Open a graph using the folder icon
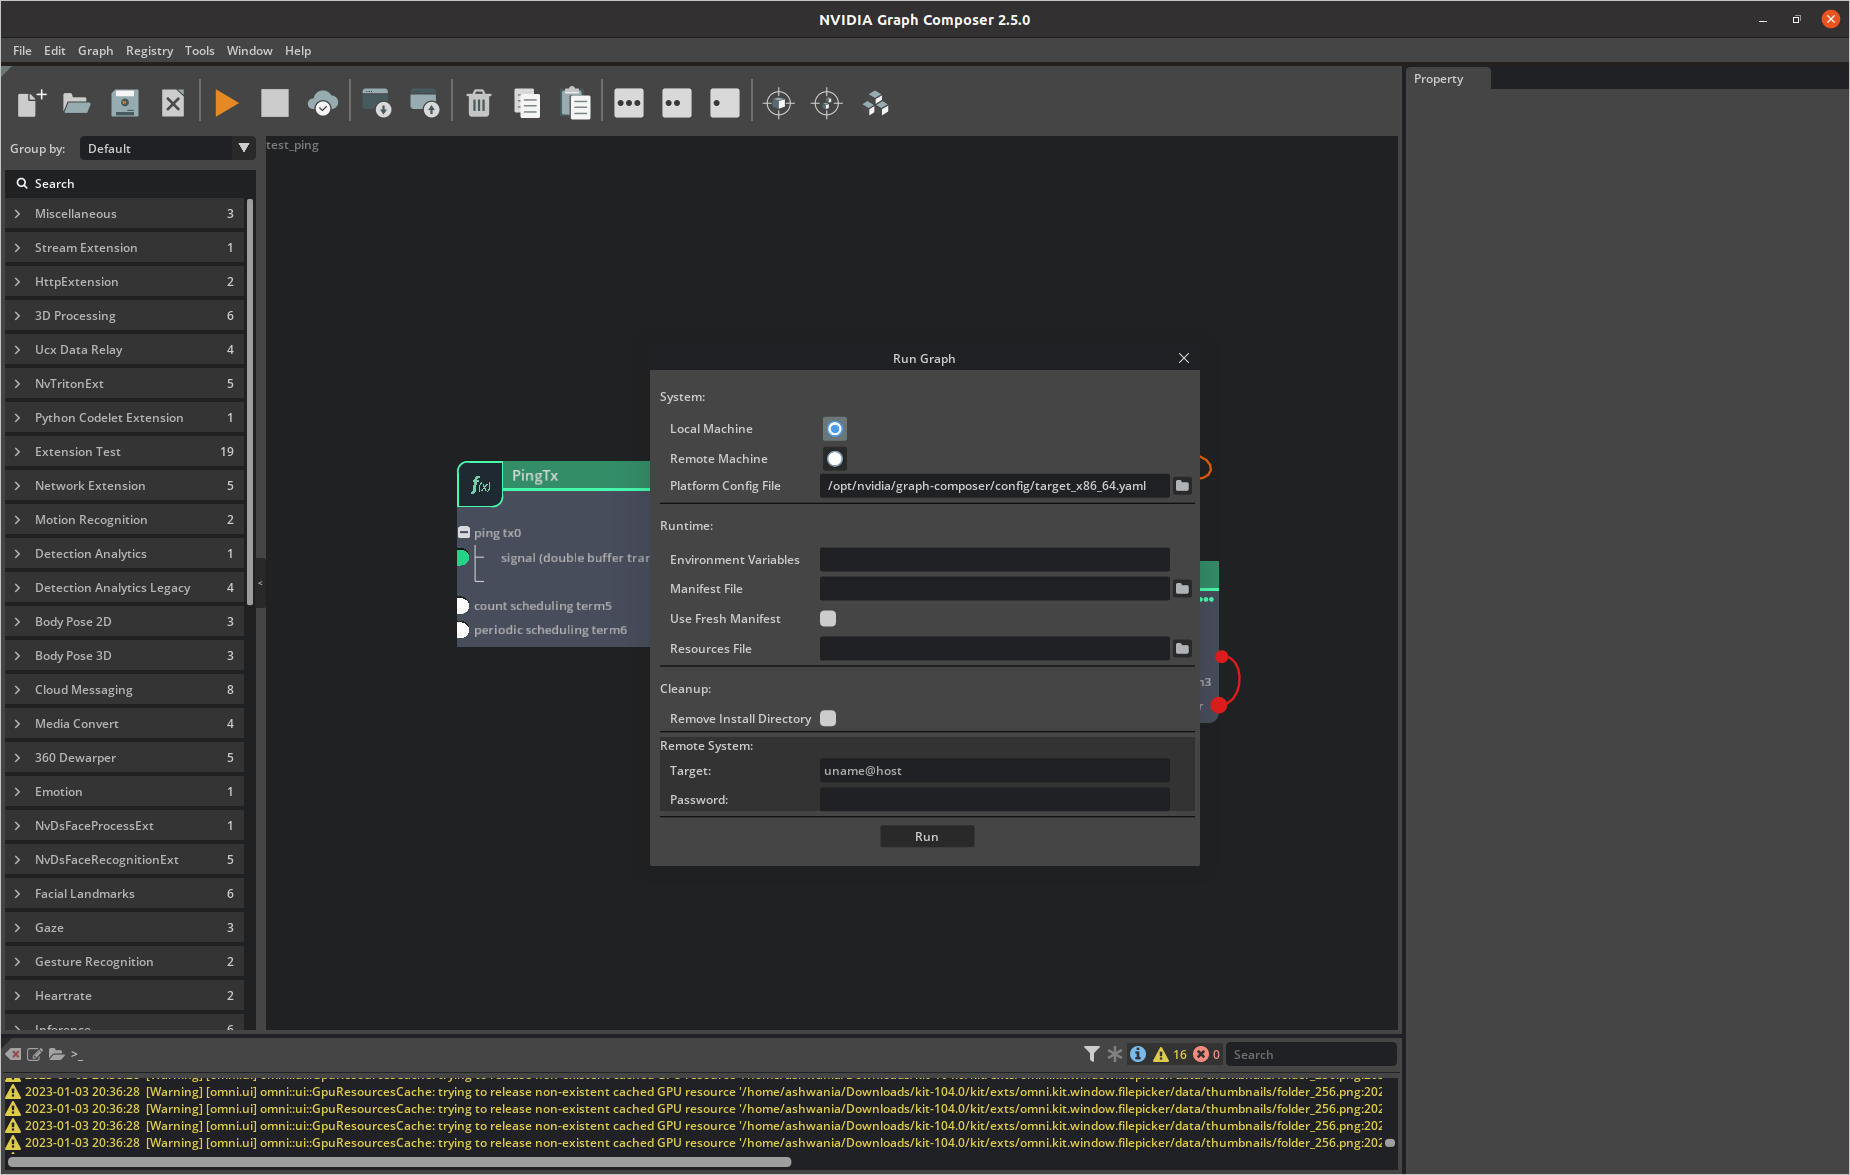This screenshot has width=1850, height=1175. (77, 103)
